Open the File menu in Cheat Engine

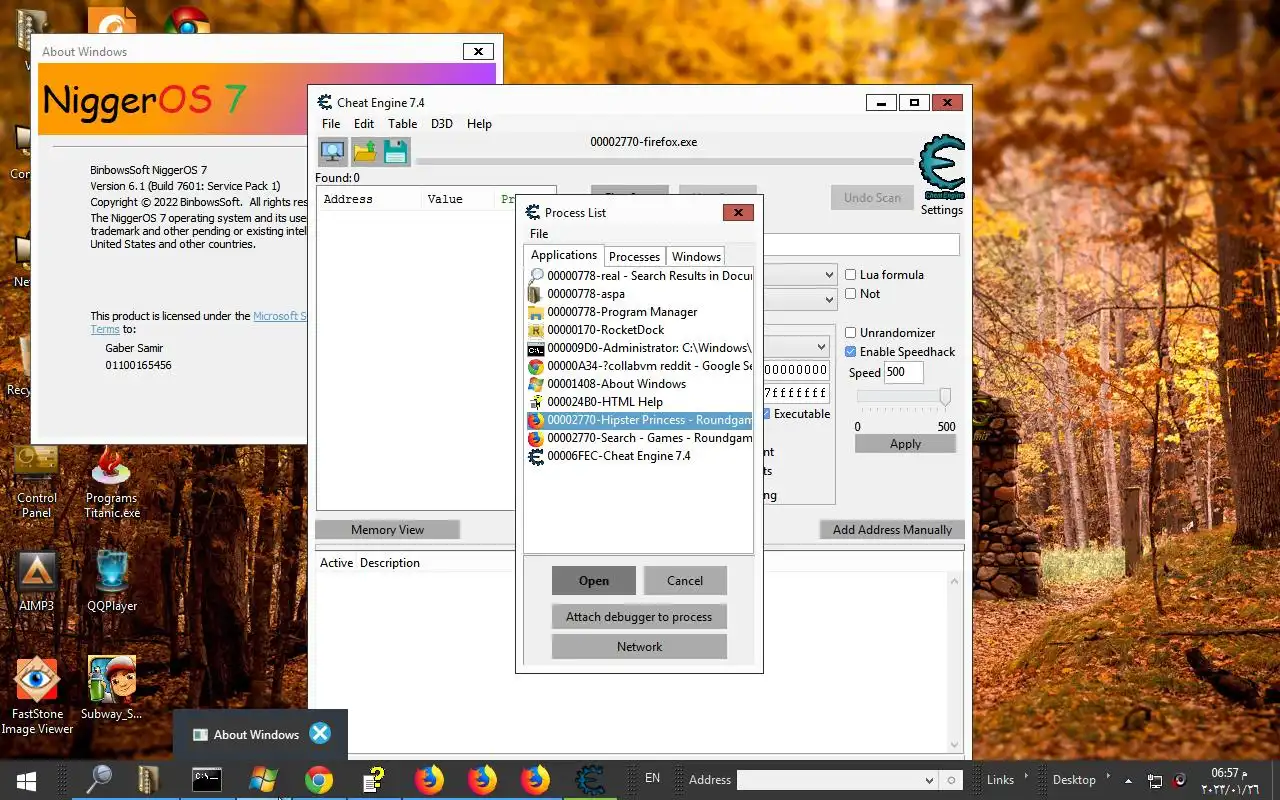tap(331, 124)
